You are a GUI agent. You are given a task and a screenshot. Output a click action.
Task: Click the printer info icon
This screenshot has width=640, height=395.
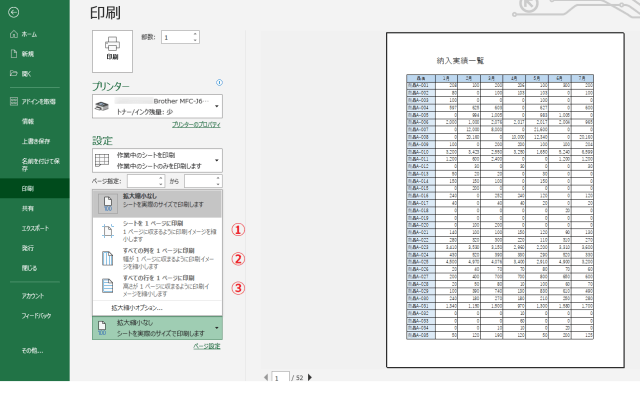point(219,83)
